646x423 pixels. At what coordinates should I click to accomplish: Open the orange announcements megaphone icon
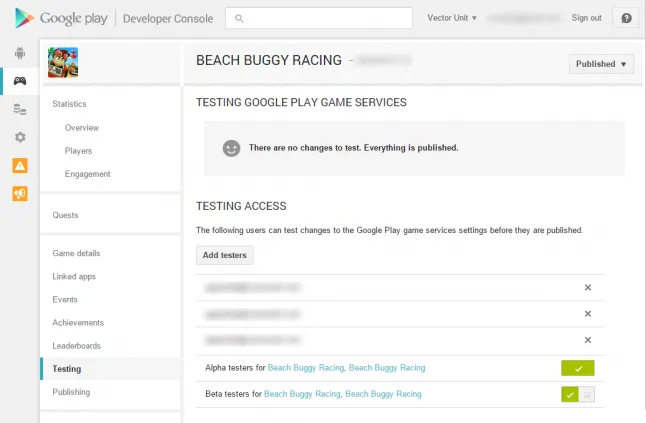[20, 194]
